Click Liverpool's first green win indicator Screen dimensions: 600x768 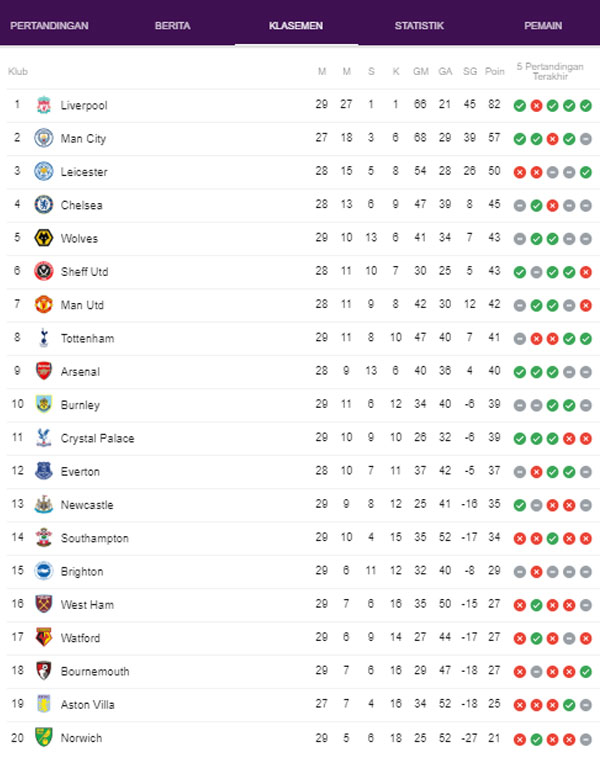point(520,105)
